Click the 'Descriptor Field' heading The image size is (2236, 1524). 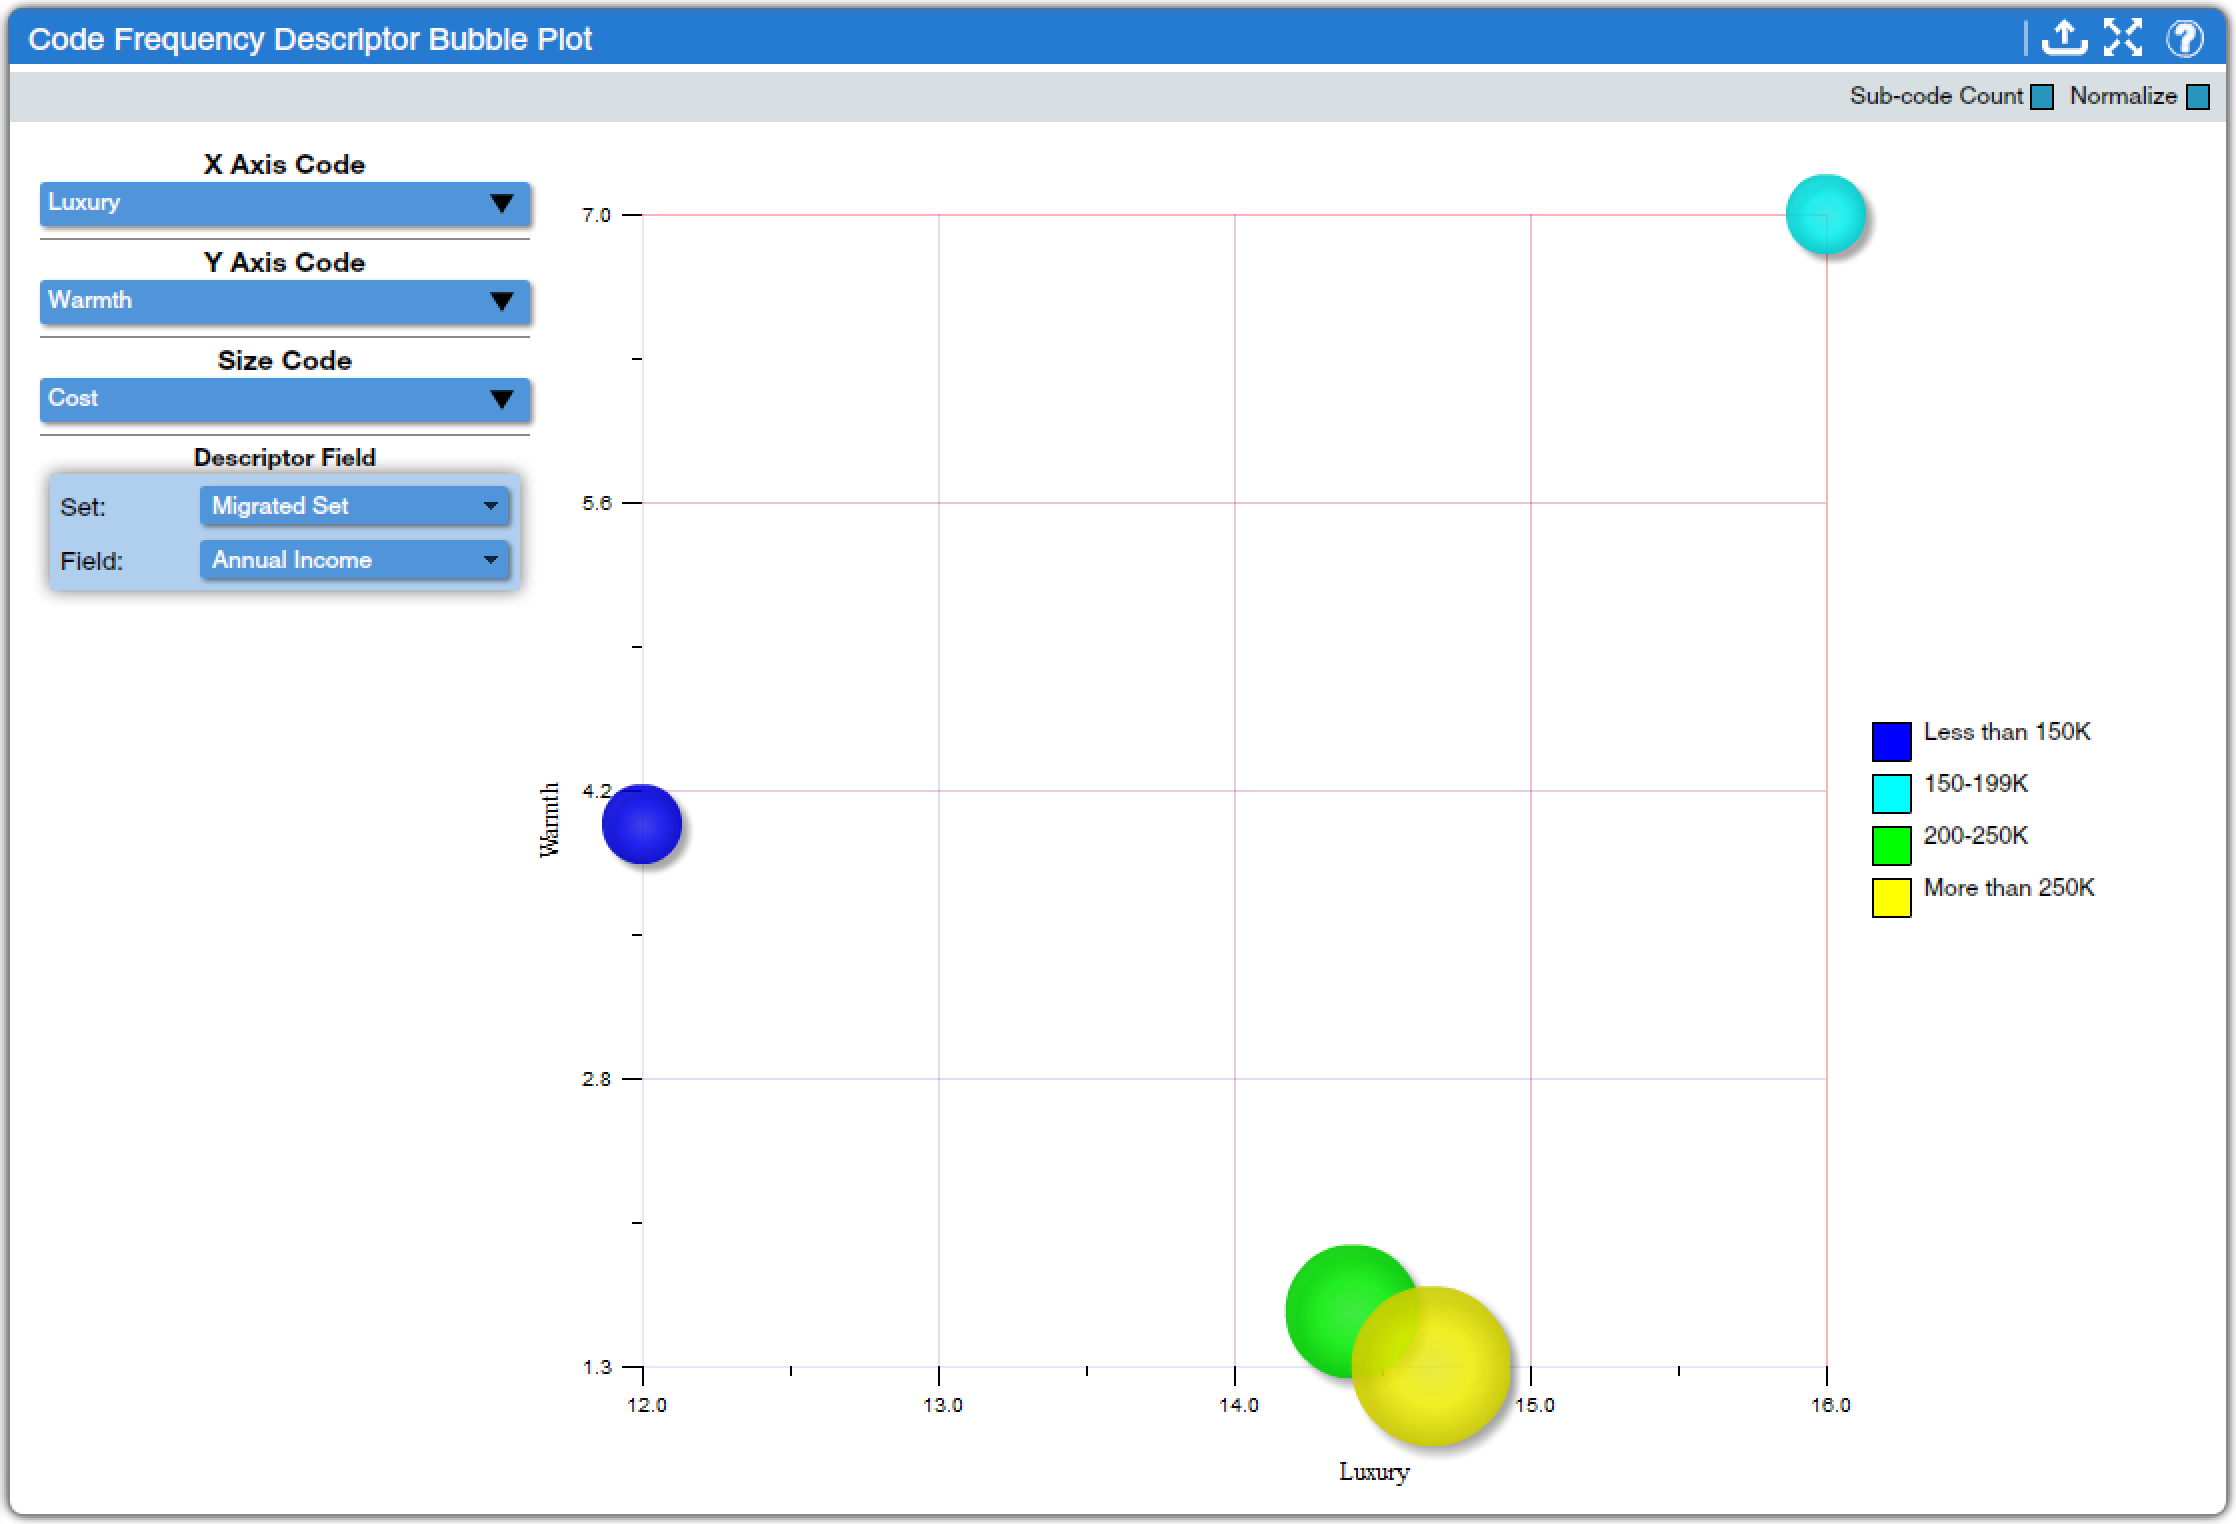(285, 457)
